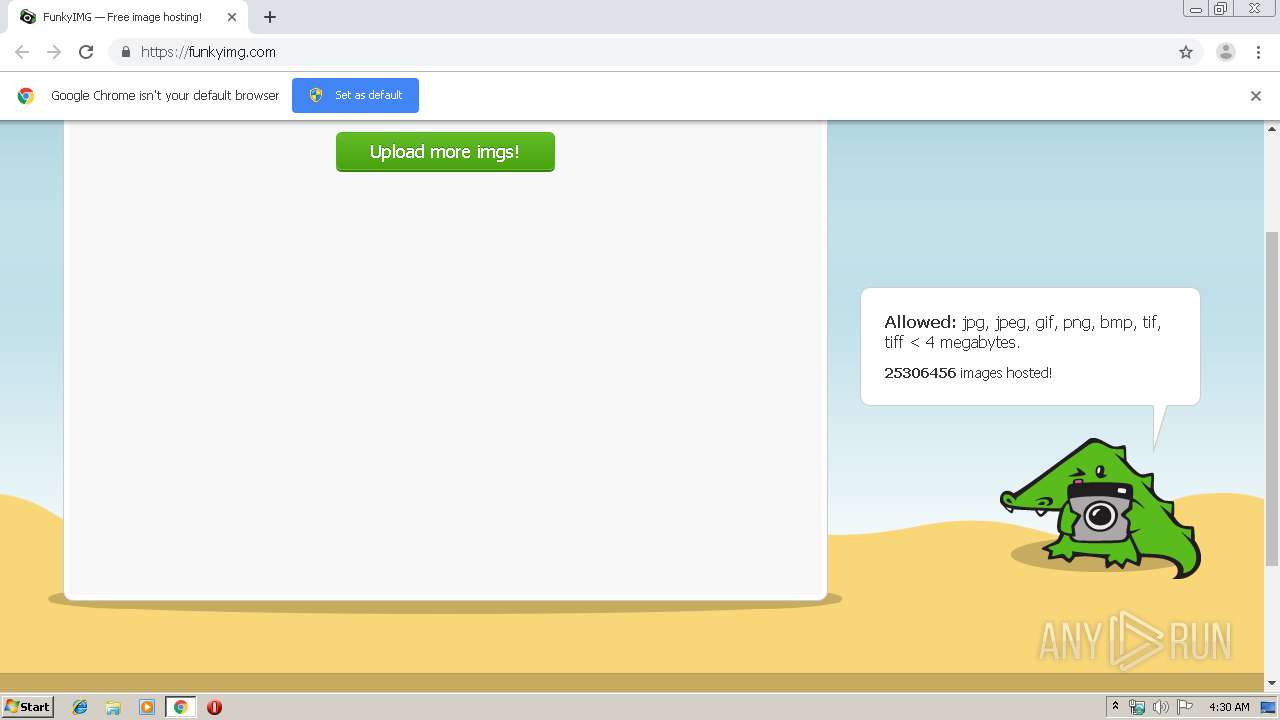Open Windows Explorer folder in taskbar
Screen dimensions: 1280x720
[113, 707]
